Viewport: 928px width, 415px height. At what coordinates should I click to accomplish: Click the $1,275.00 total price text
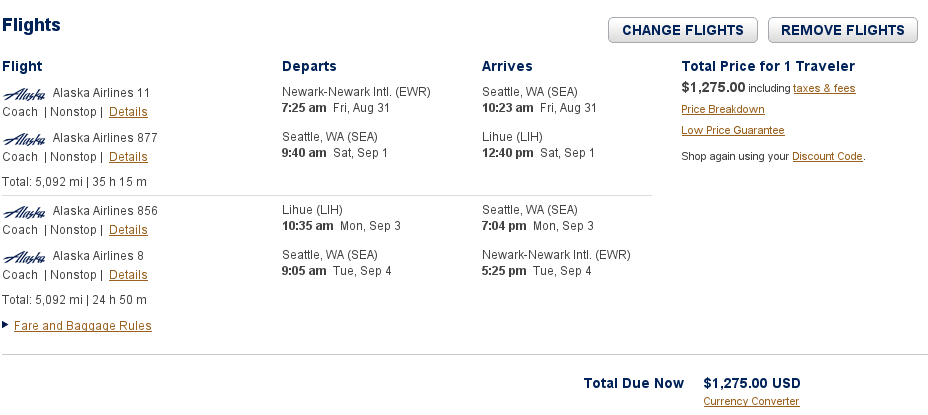[713, 87]
